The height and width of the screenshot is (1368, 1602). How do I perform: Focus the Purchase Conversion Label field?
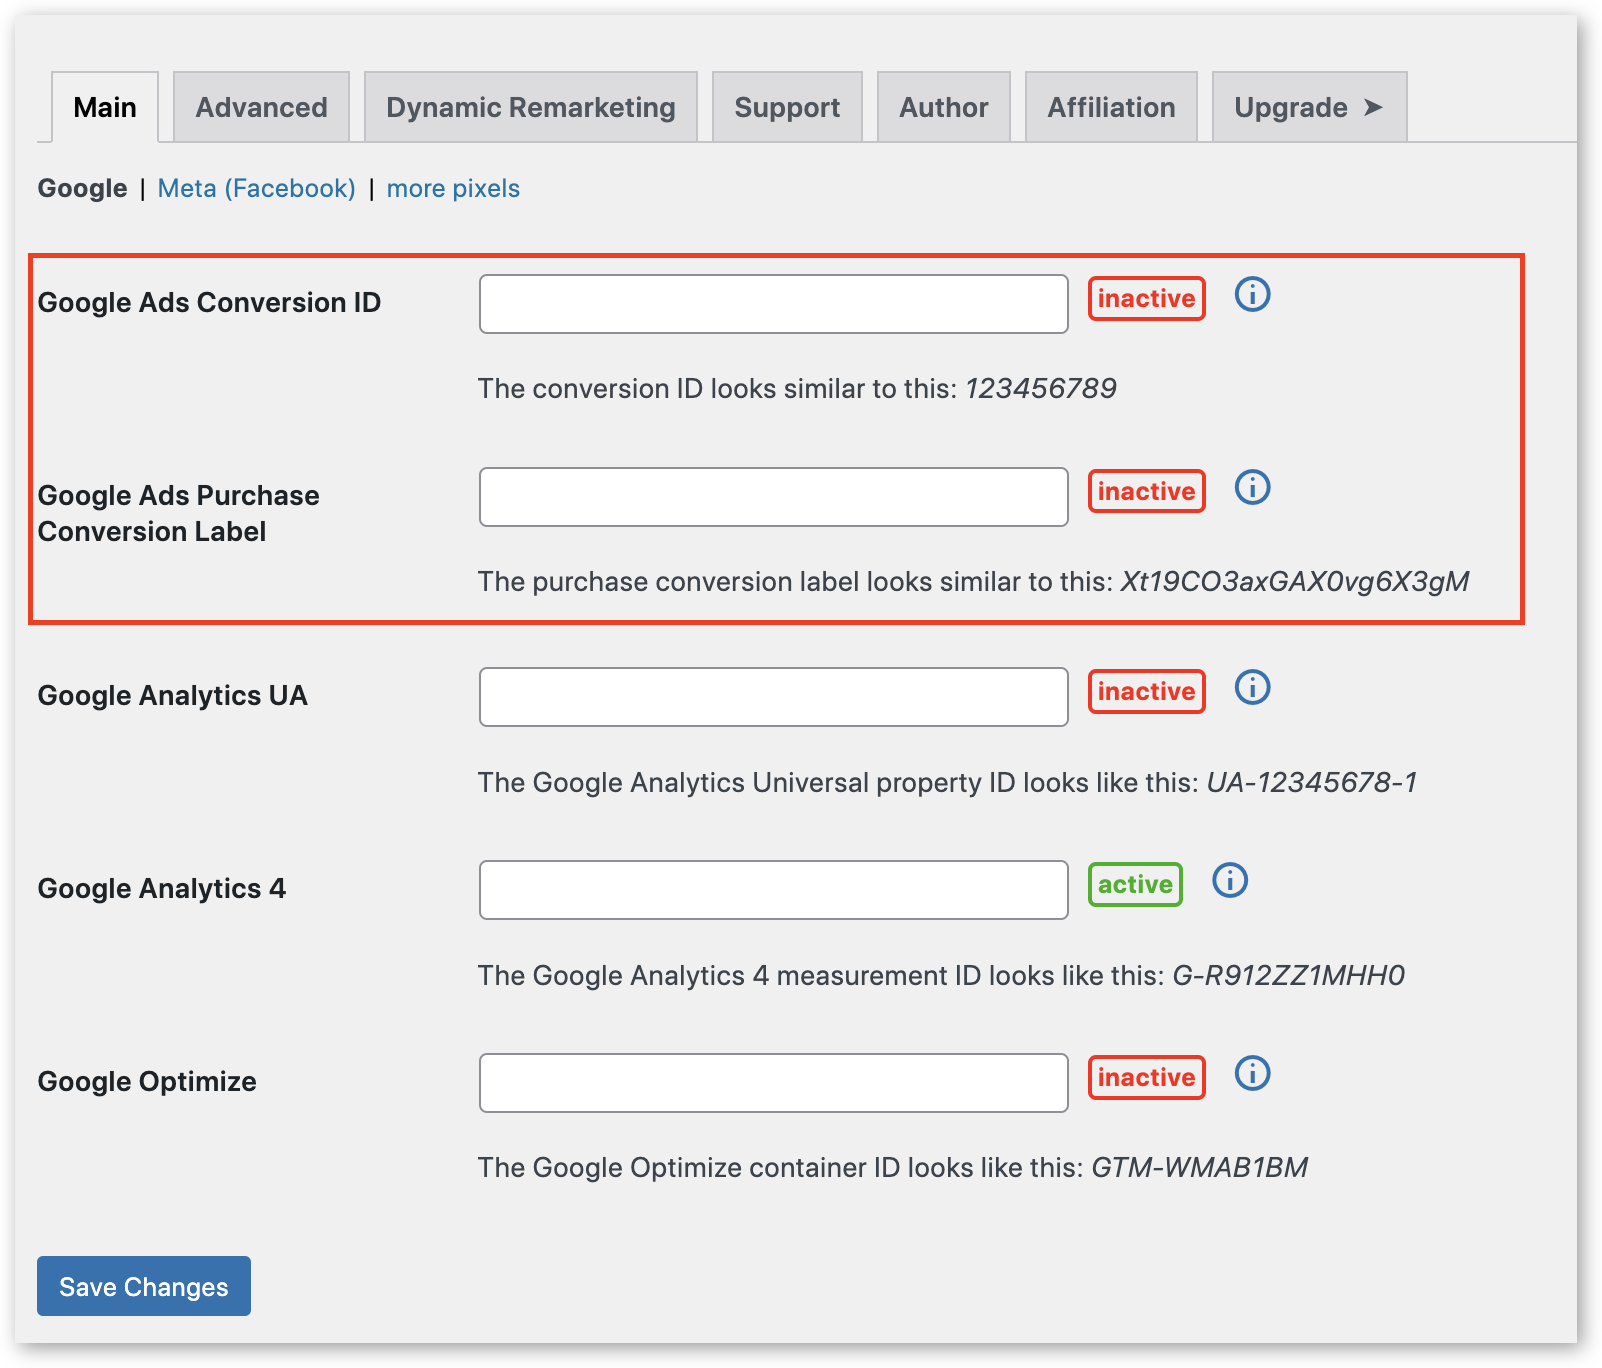(x=774, y=497)
